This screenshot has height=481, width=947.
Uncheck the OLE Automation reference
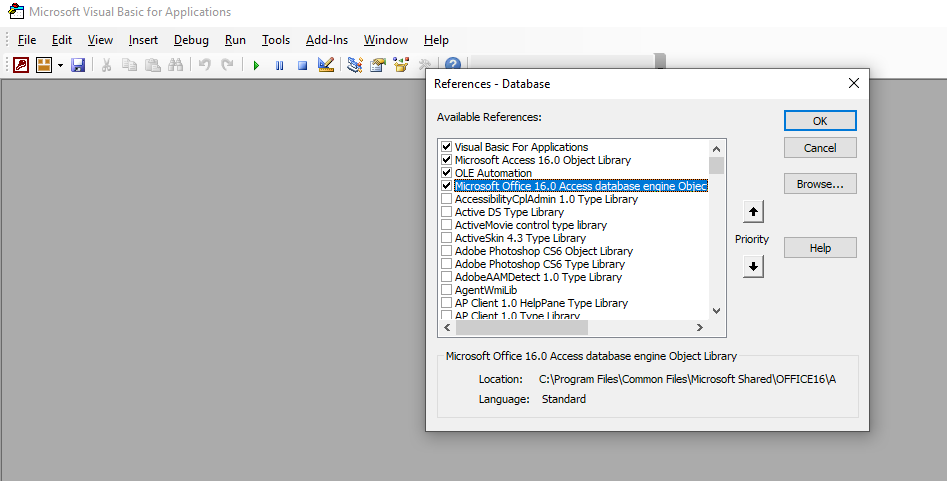(x=446, y=173)
